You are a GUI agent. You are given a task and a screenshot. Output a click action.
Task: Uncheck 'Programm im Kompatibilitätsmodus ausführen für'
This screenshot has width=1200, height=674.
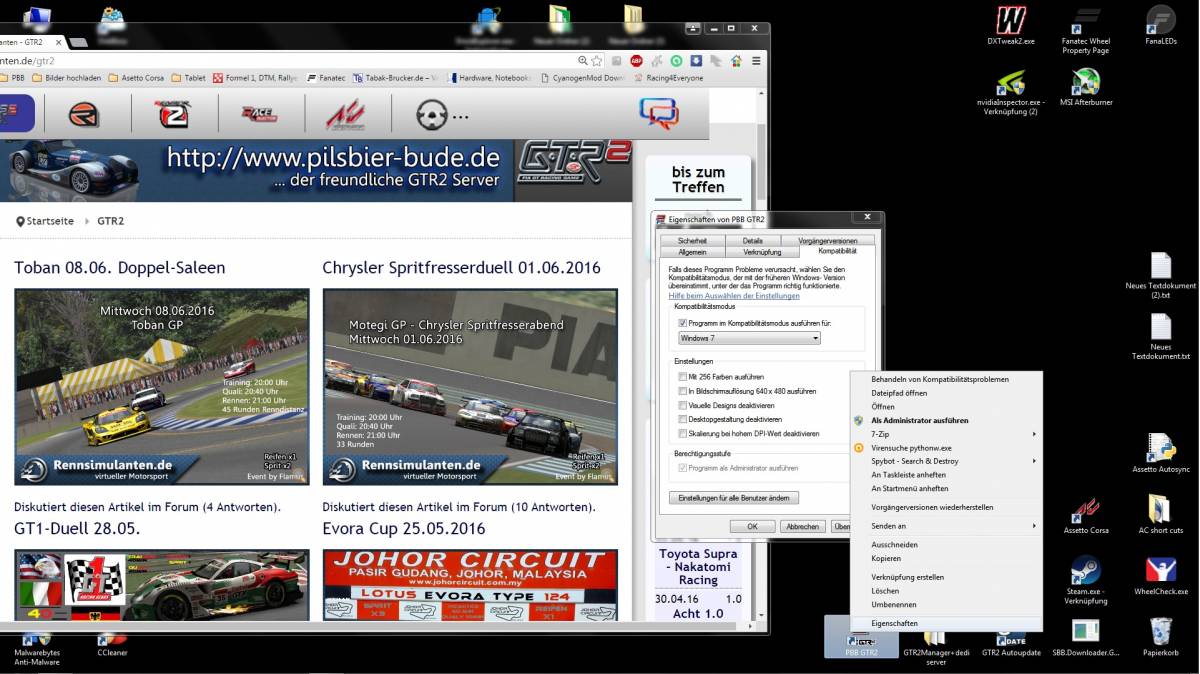(x=683, y=324)
